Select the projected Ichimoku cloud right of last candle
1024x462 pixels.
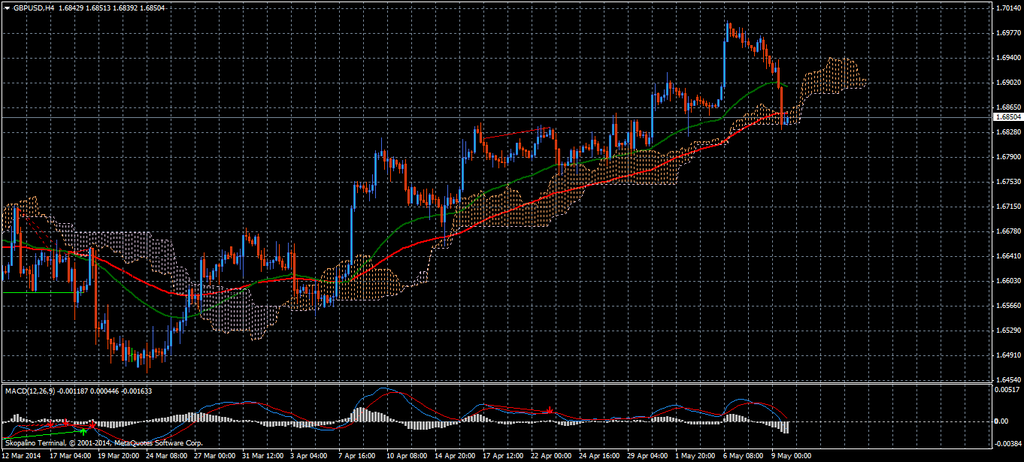point(835,77)
